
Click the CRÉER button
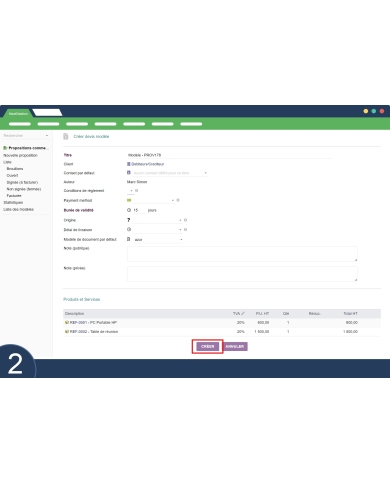pyautogui.click(x=207, y=346)
